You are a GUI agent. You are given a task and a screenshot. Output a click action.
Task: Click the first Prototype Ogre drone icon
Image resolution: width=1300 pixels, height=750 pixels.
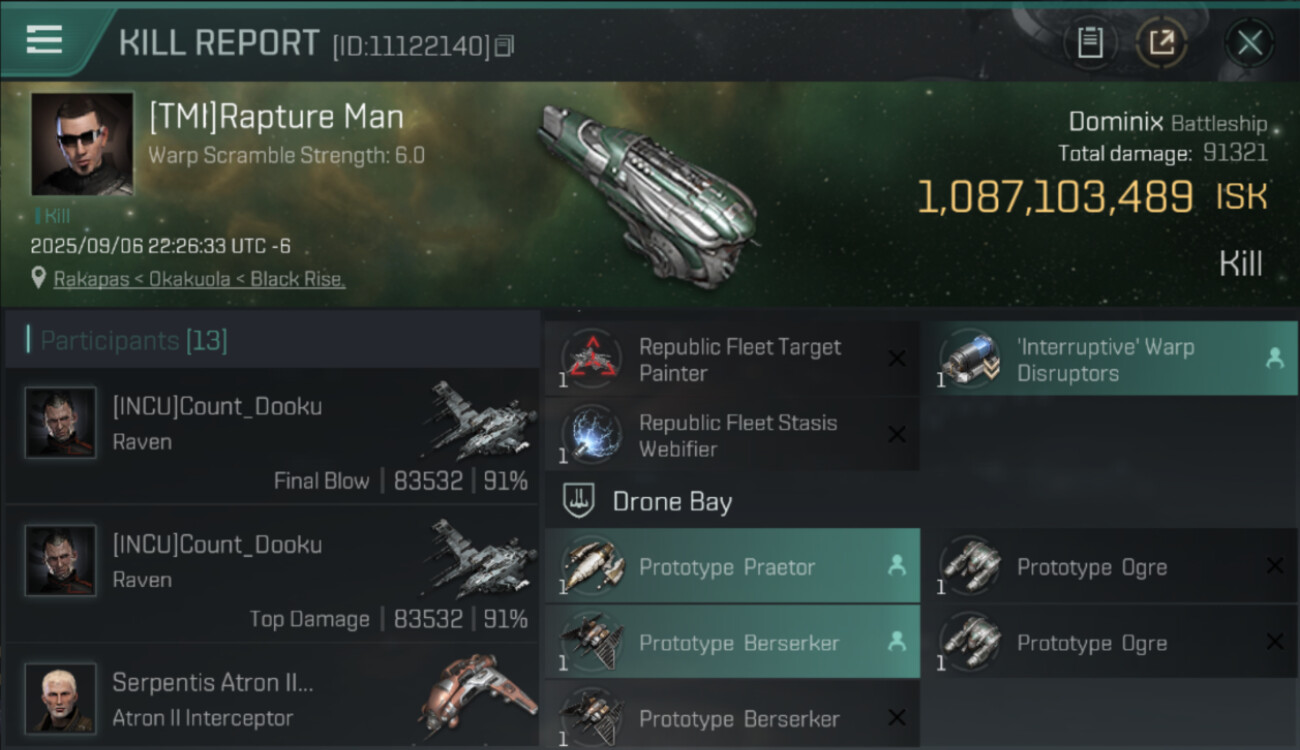pyautogui.click(x=969, y=567)
